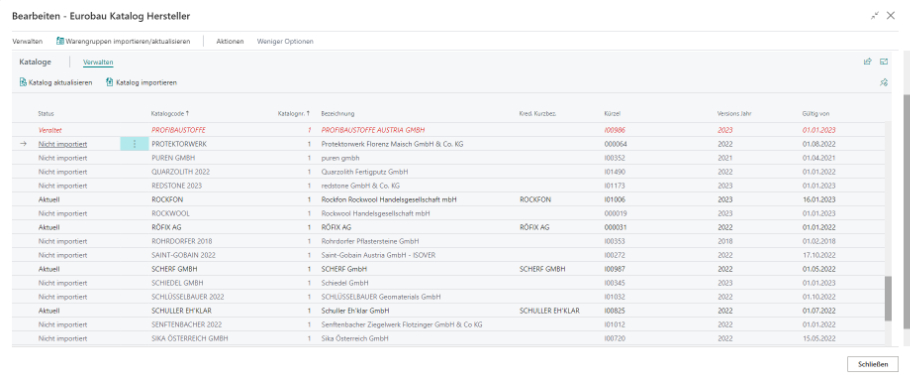Screen dimensions: 910x382
Task: Click Kürzel I01173 in redstone row
Action: click(x=615, y=186)
